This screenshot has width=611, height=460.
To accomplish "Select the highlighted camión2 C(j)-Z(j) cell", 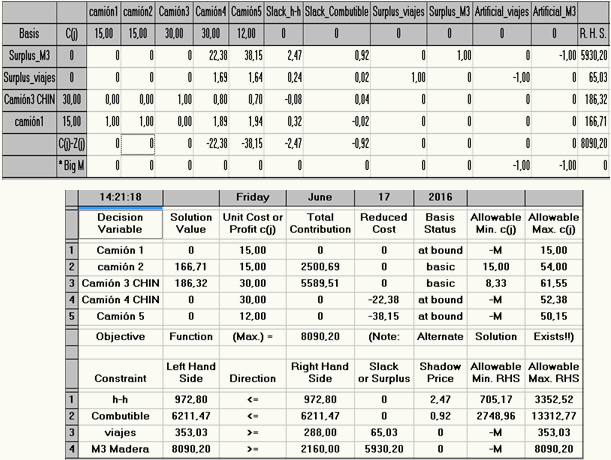I will 138,144.
